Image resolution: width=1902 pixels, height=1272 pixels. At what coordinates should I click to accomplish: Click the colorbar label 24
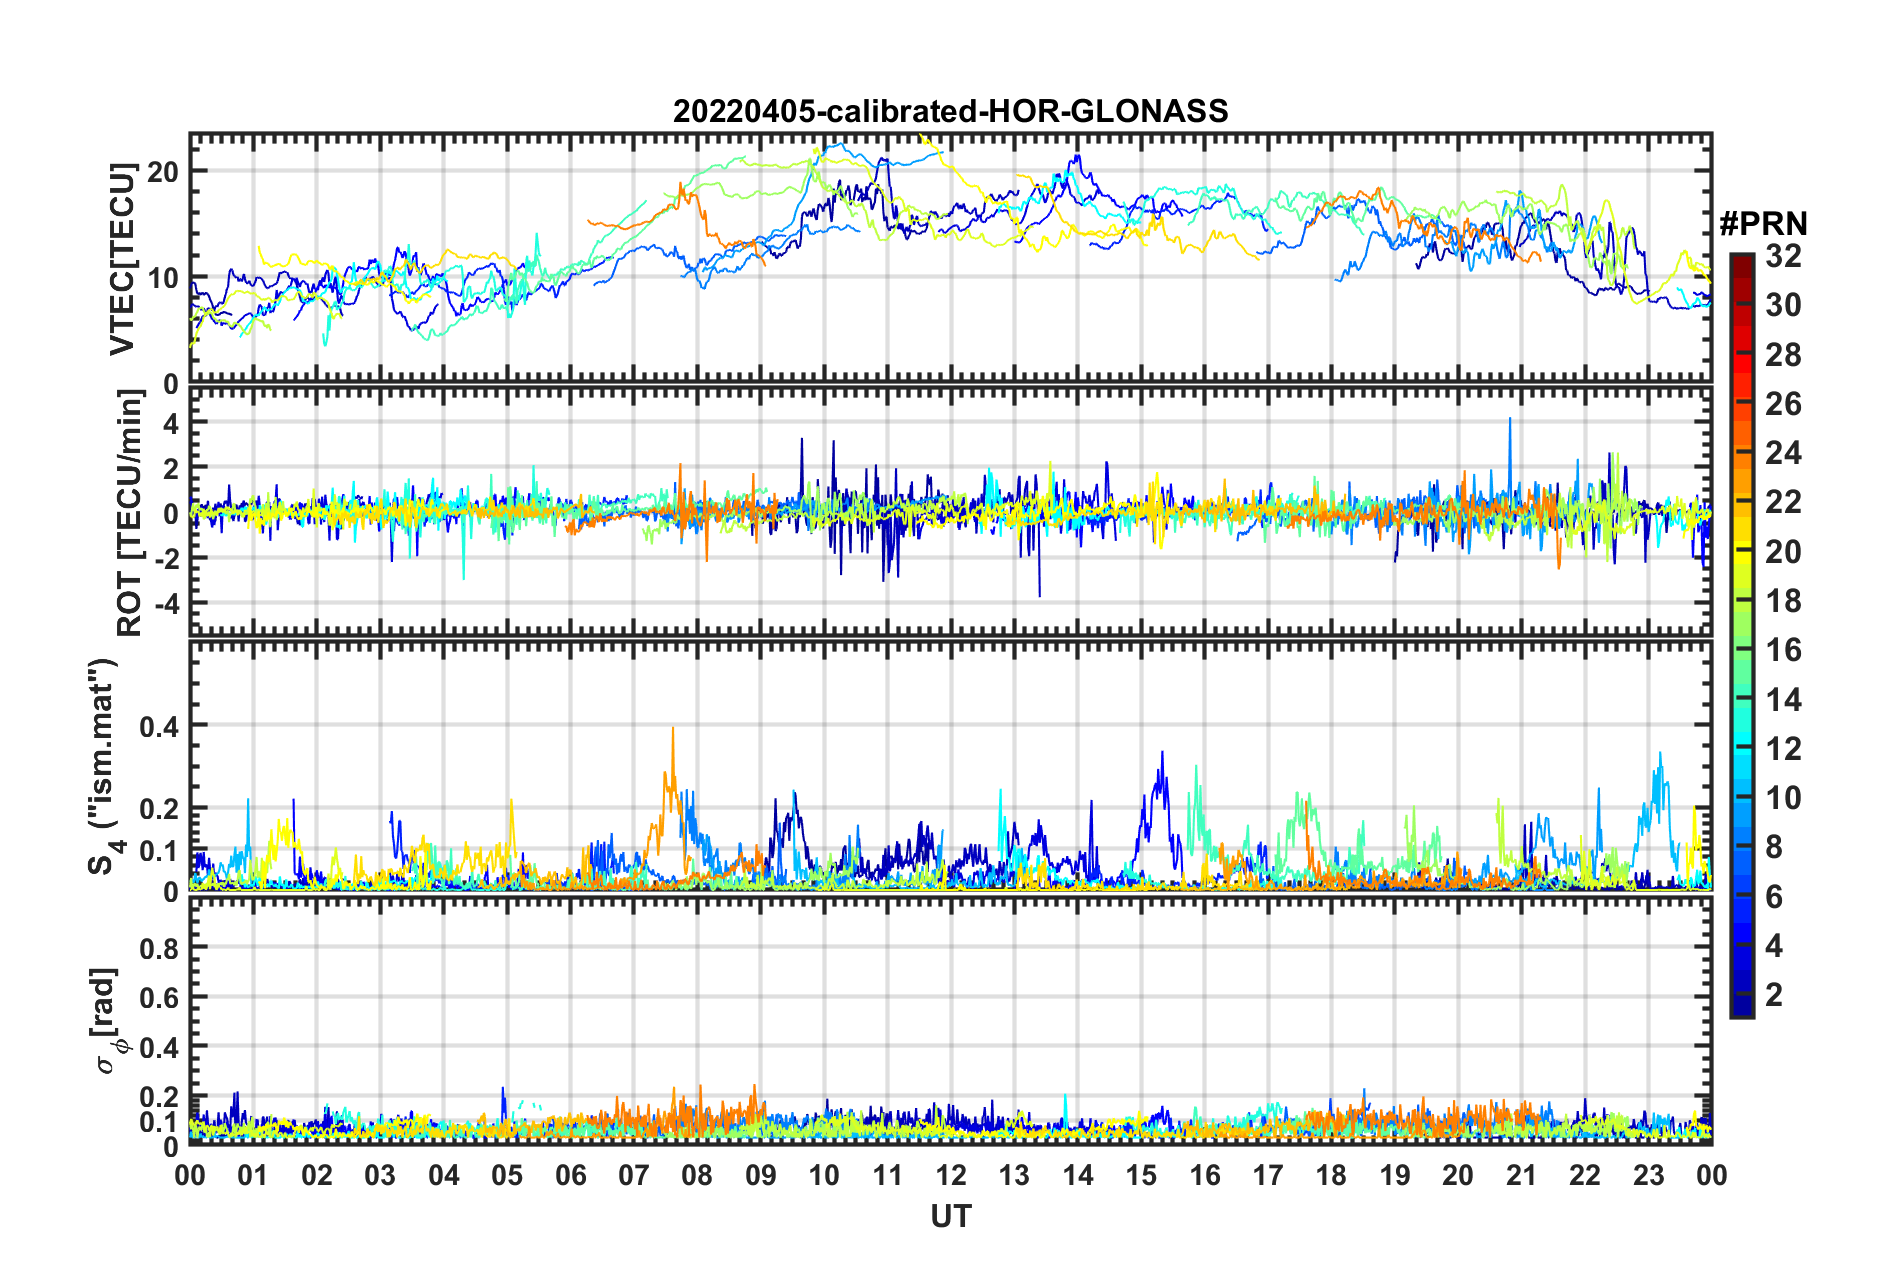1783,453
